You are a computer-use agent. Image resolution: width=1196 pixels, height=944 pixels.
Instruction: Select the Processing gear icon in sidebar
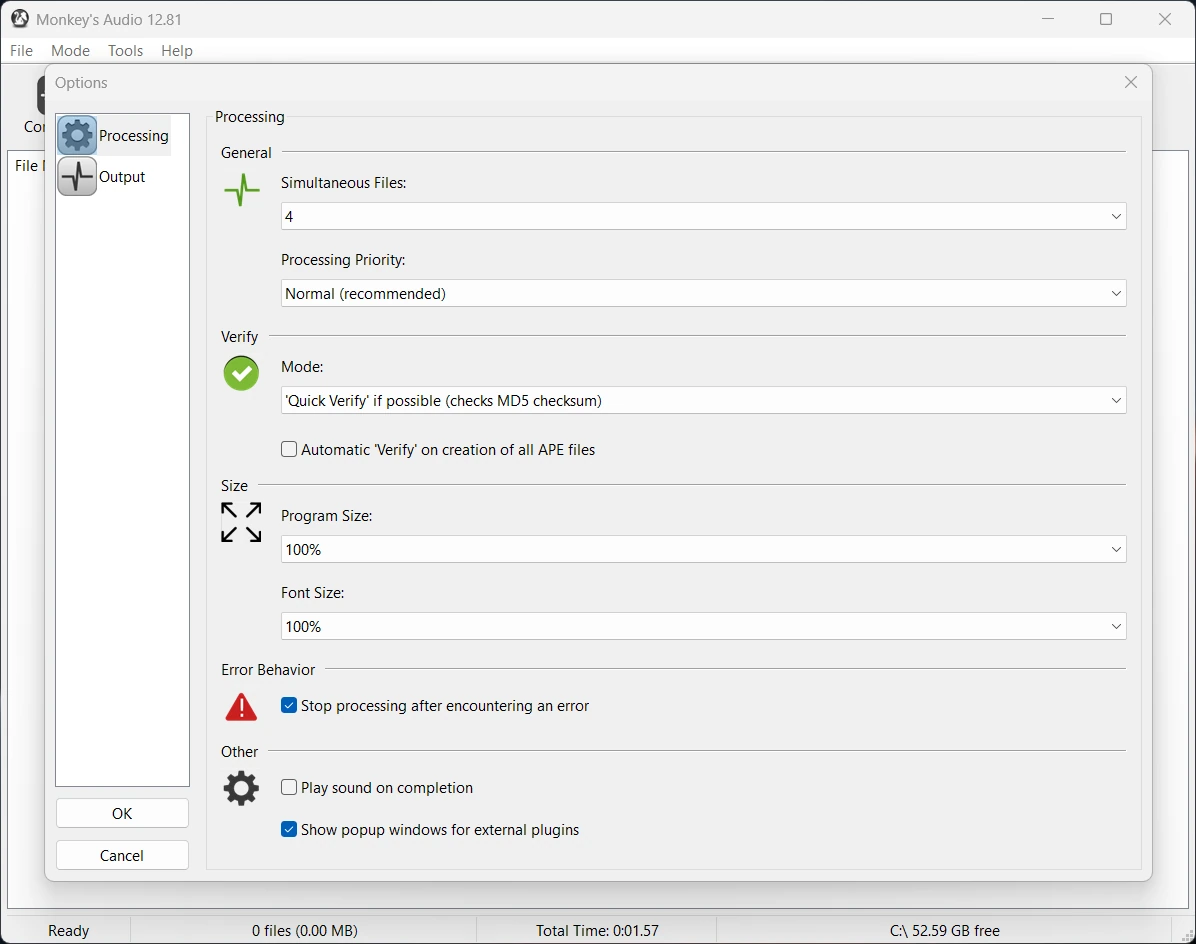(x=77, y=136)
